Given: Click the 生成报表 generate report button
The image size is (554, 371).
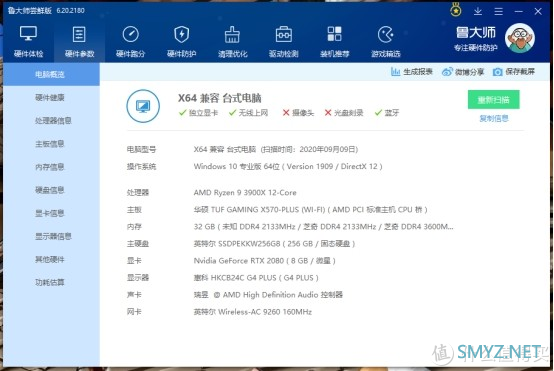Looking at the screenshot, I should tap(412, 72).
